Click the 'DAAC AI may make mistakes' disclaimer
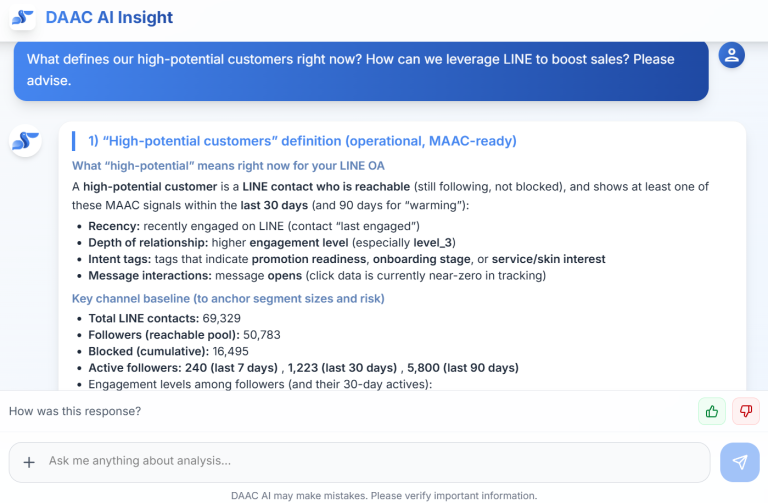 coord(384,495)
